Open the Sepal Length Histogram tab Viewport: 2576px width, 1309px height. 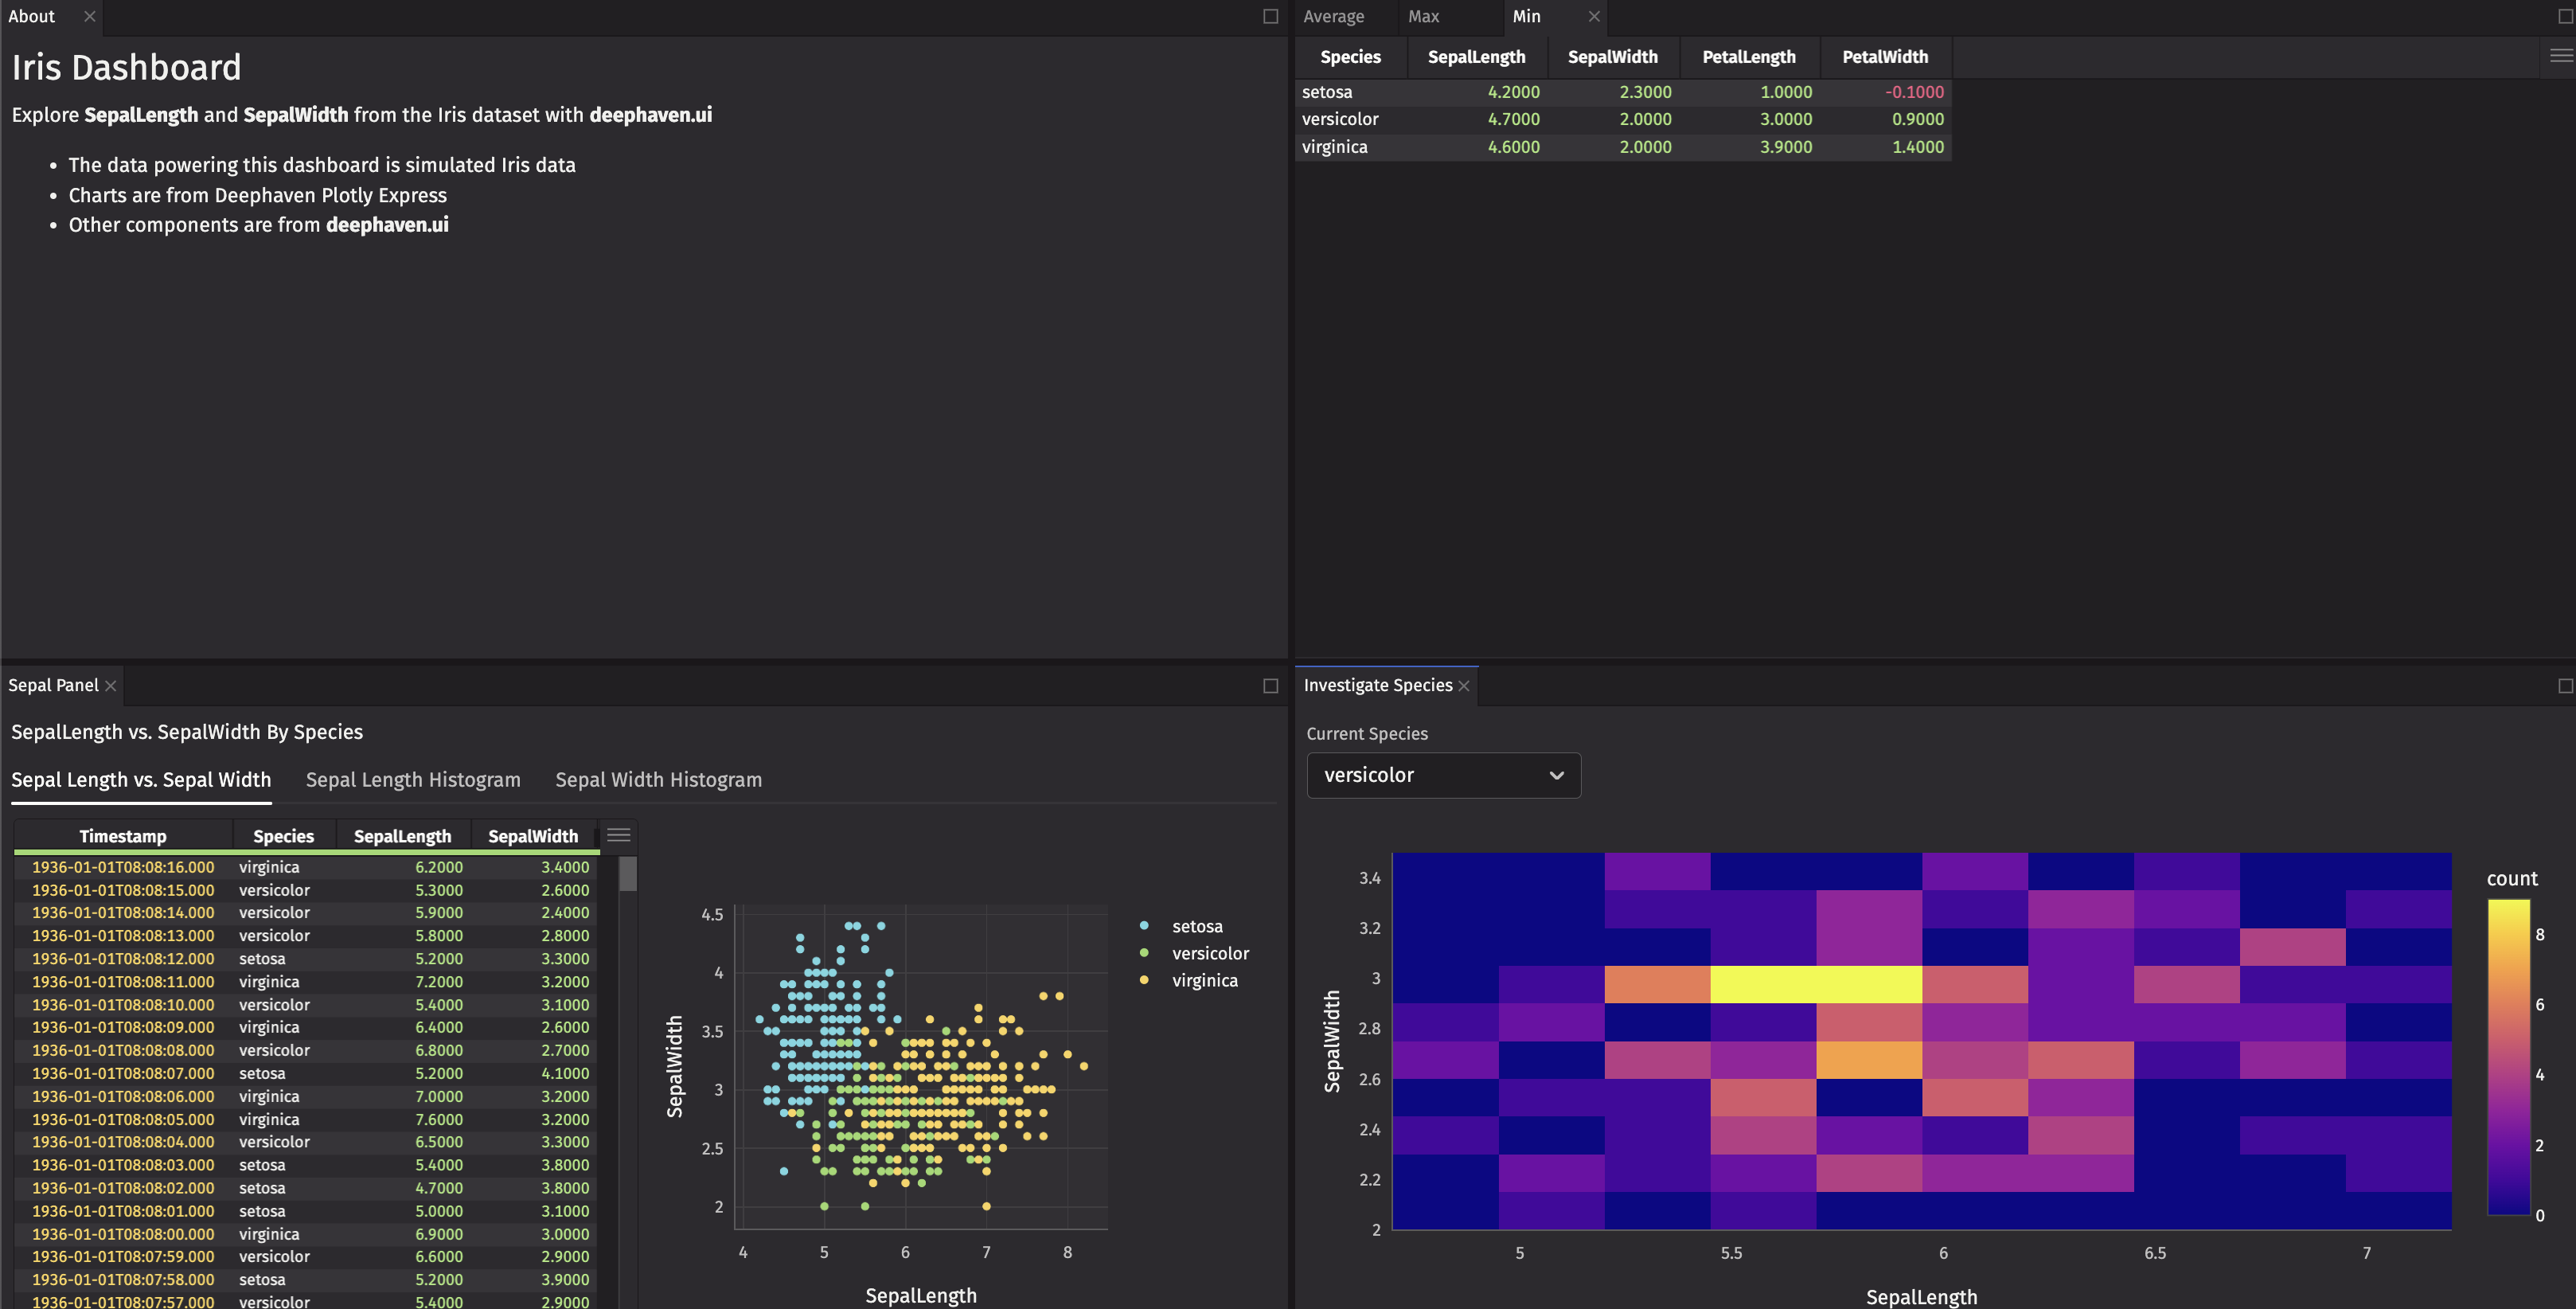click(413, 780)
